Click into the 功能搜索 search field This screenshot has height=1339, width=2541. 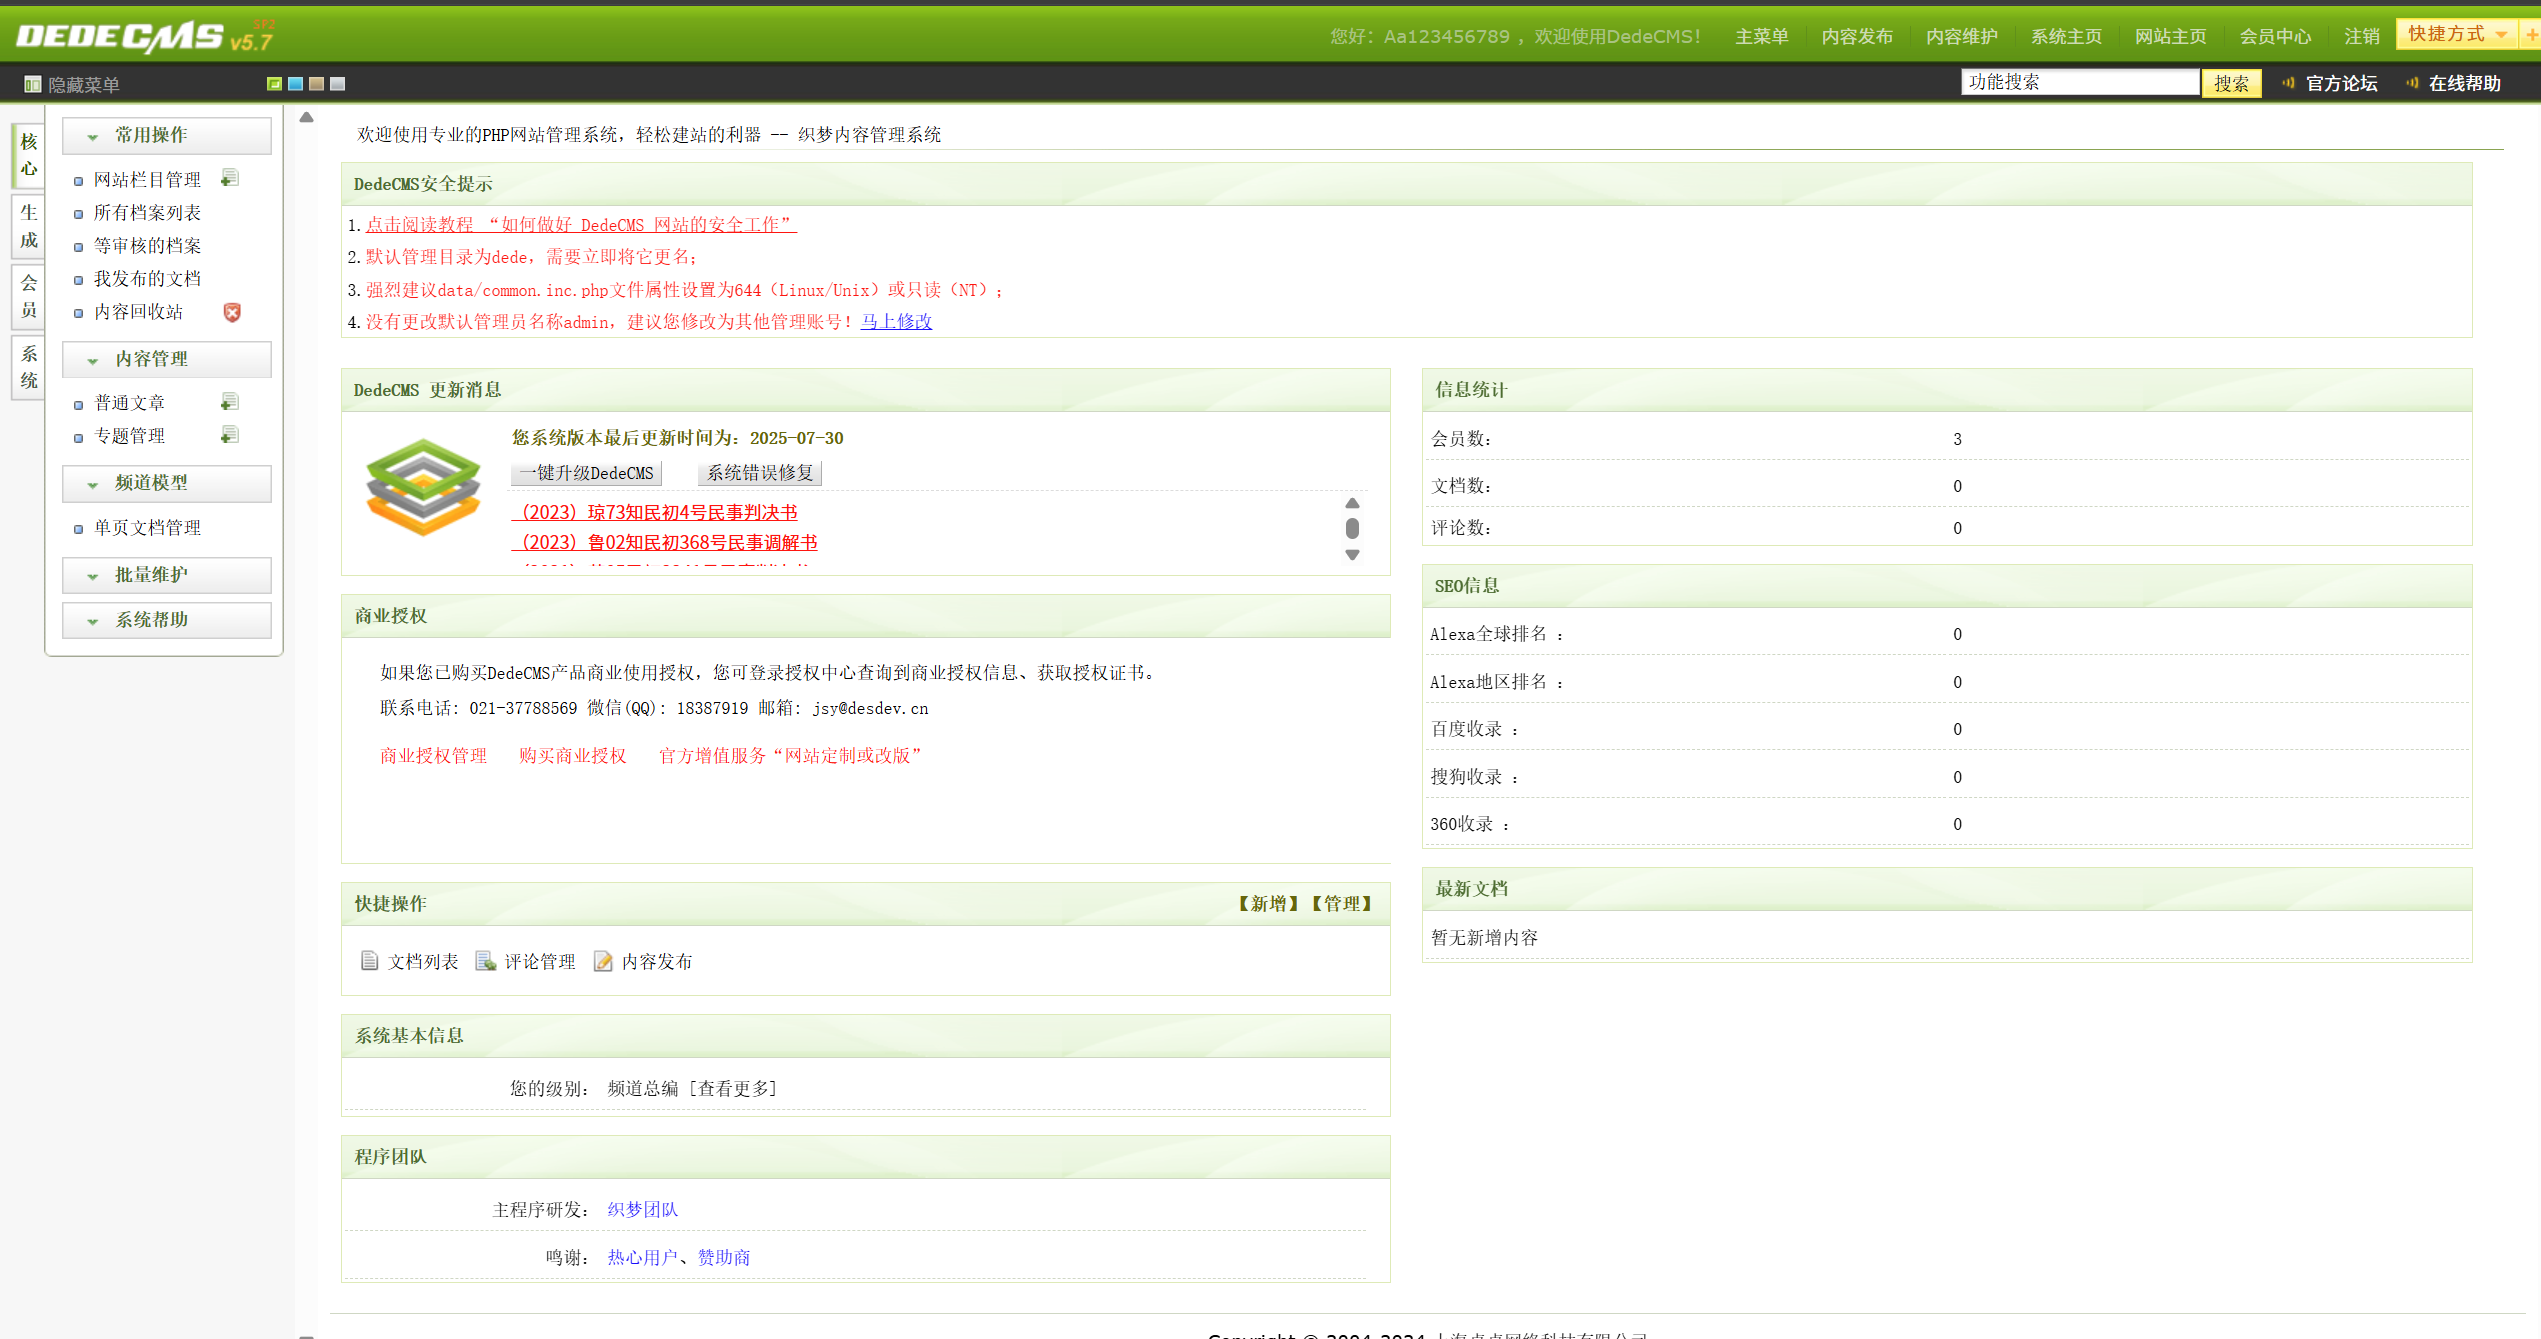pyautogui.click(x=2078, y=82)
